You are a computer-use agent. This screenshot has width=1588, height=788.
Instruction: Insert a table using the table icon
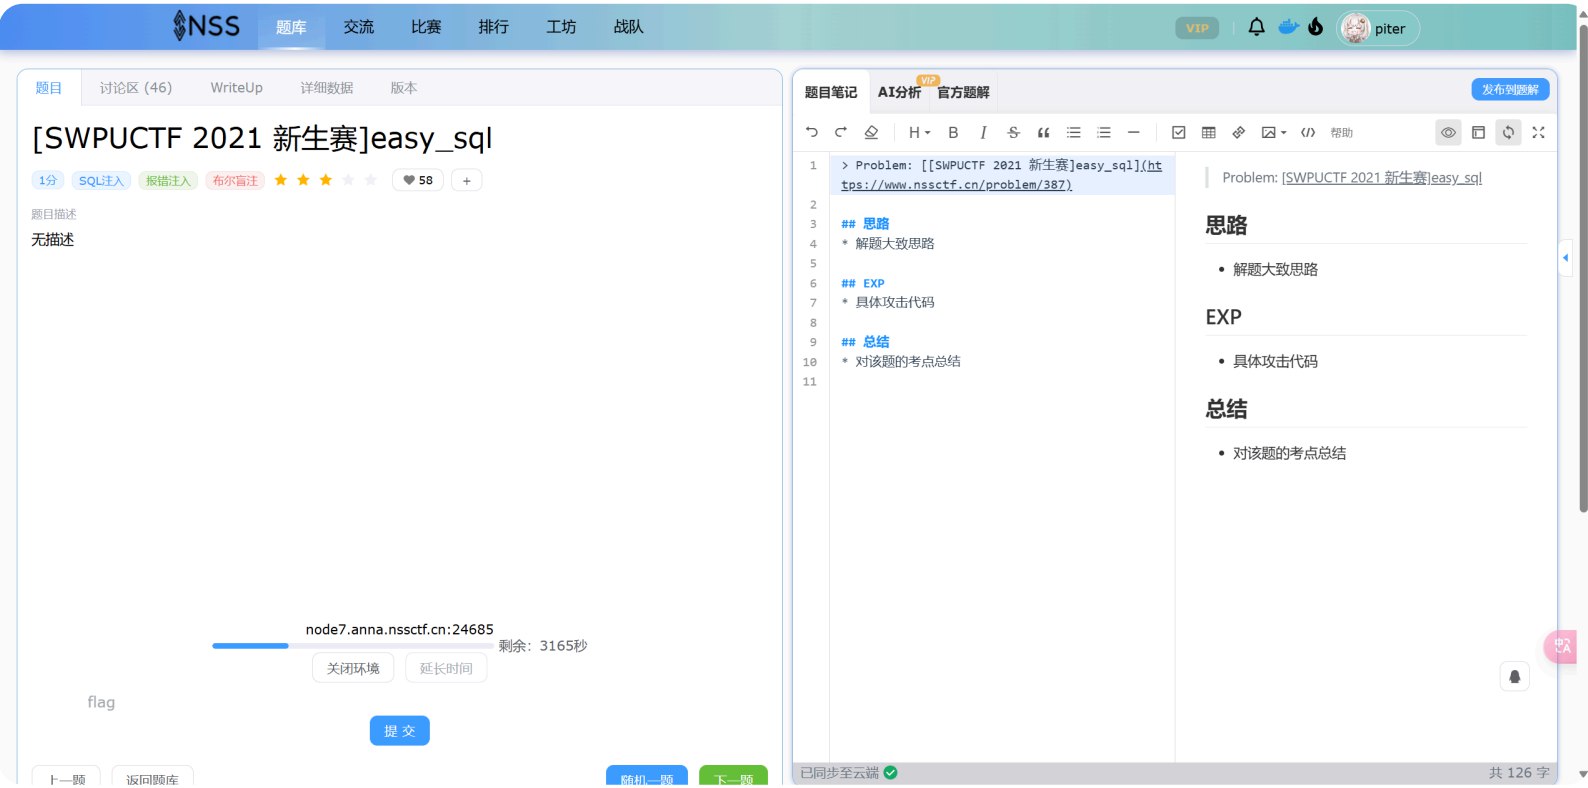[x=1208, y=132]
